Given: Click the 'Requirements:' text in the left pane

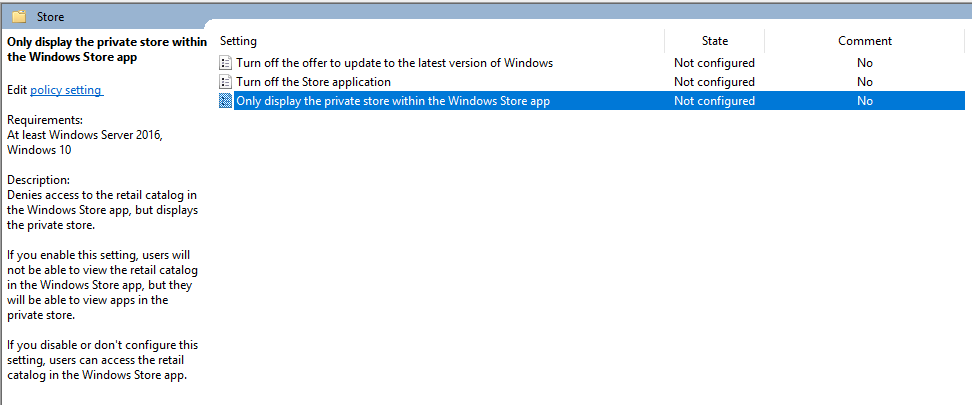Looking at the screenshot, I should pos(43,120).
